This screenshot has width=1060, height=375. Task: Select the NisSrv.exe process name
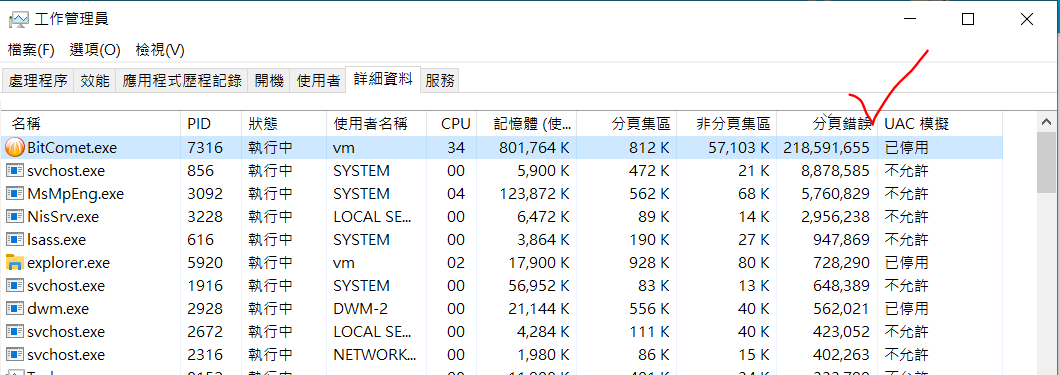(63, 216)
